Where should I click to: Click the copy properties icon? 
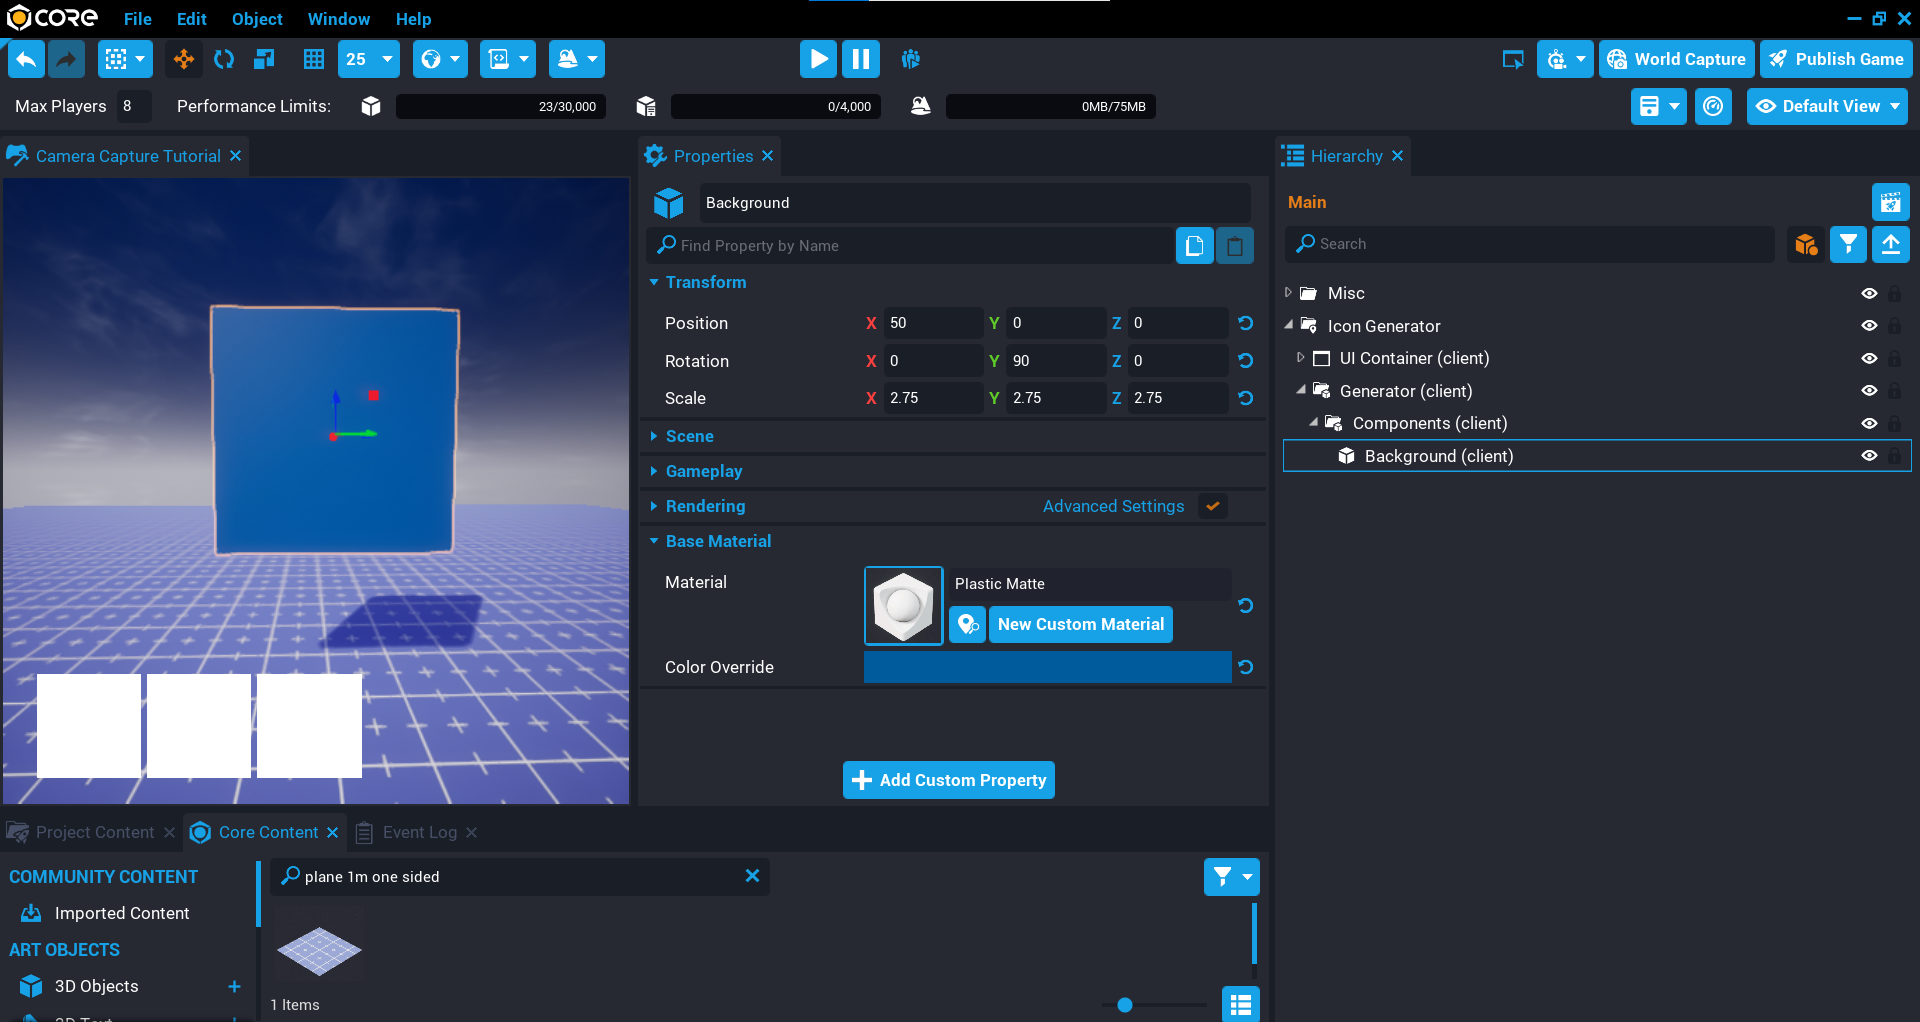(1194, 246)
